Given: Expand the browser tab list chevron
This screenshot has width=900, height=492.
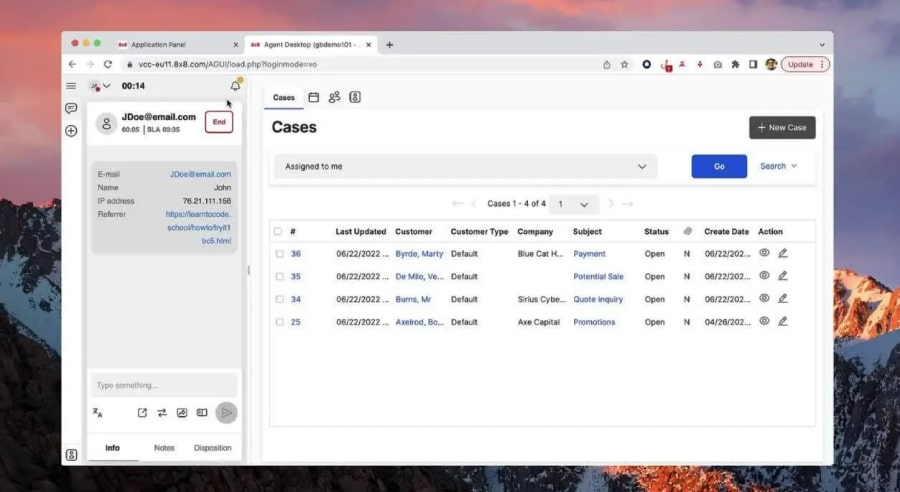Looking at the screenshot, I should (x=822, y=45).
